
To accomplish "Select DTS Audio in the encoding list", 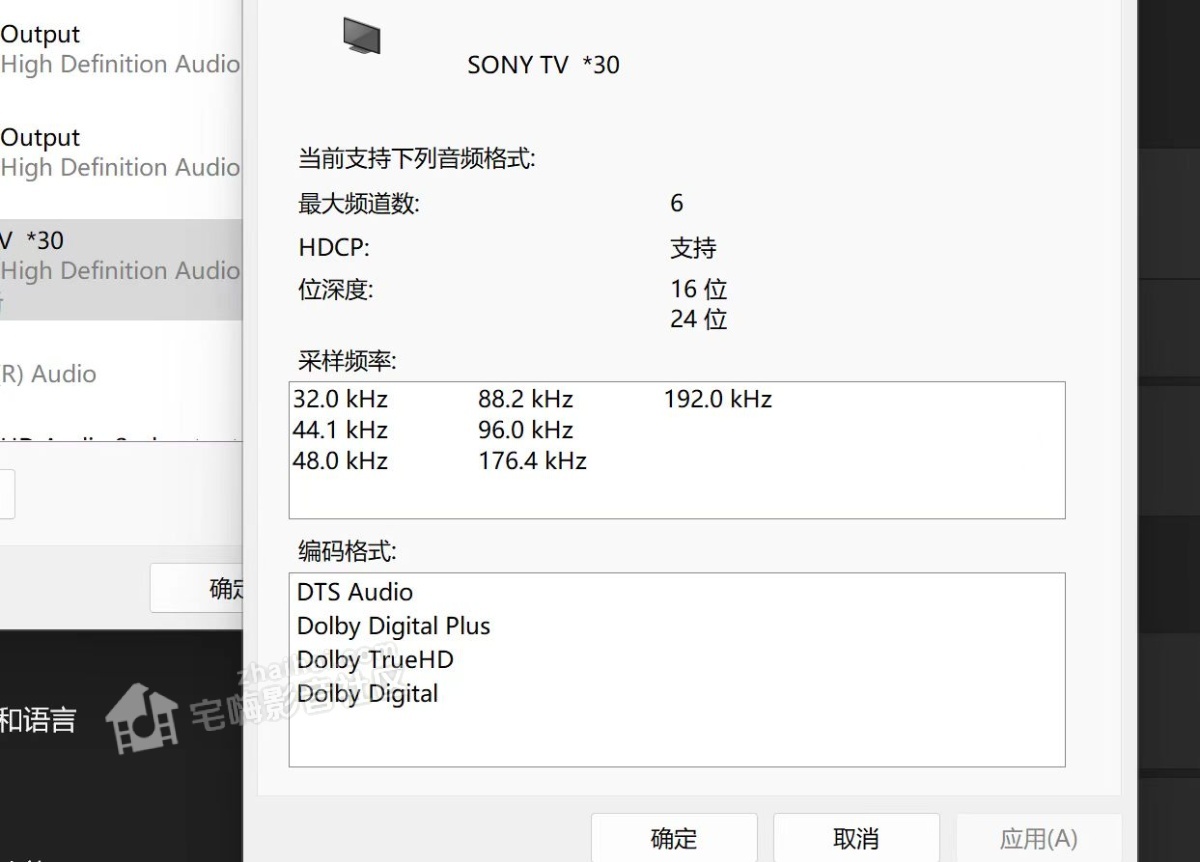I will [355, 592].
